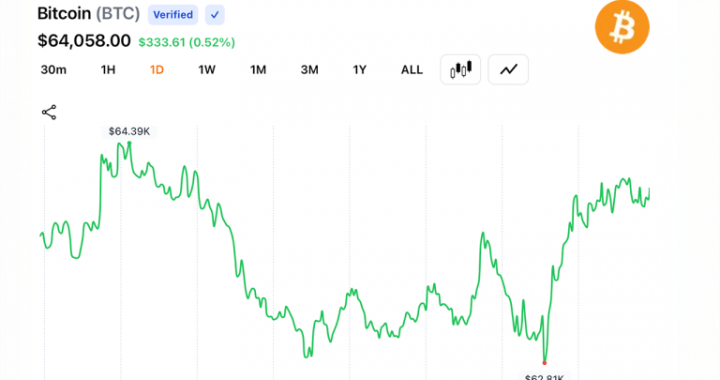The width and height of the screenshot is (720, 380).
Task: Click the orange Bitcoin logo
Action: pyautogui.click(x=622, y=27)
